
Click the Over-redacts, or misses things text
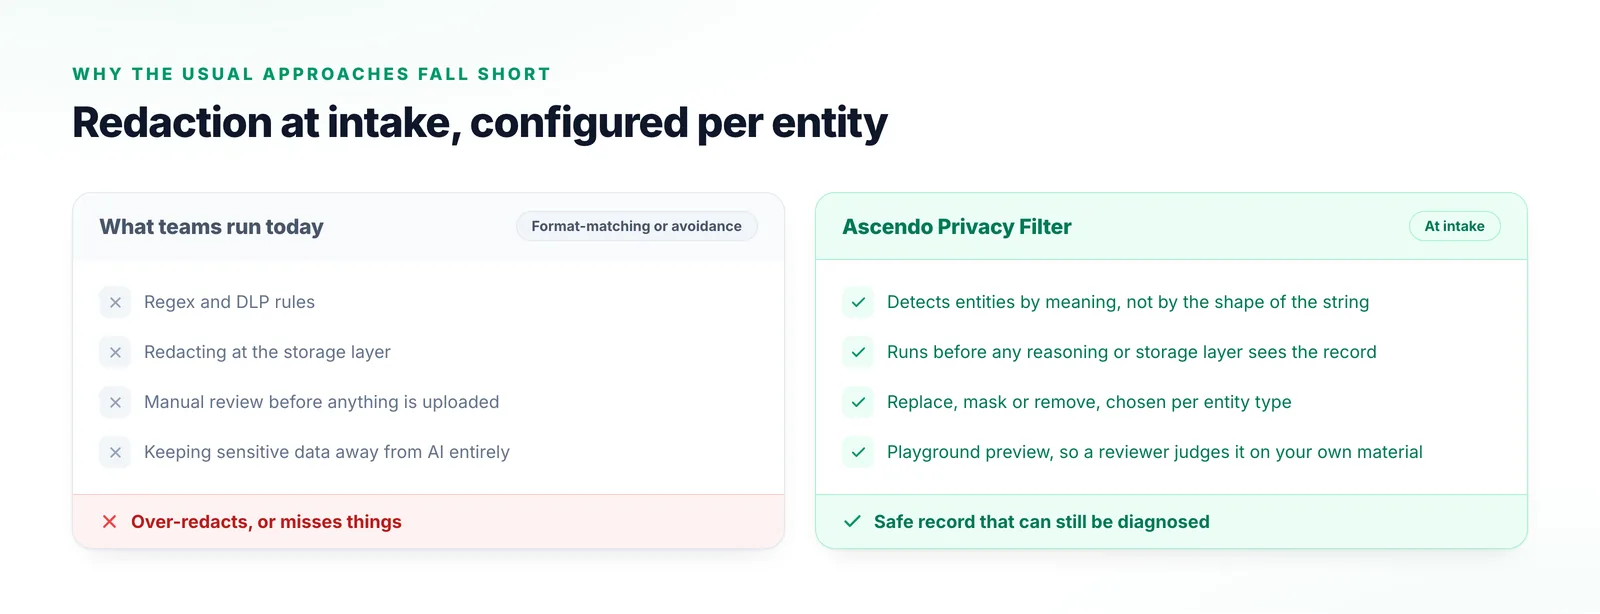[x=266, y=522]
